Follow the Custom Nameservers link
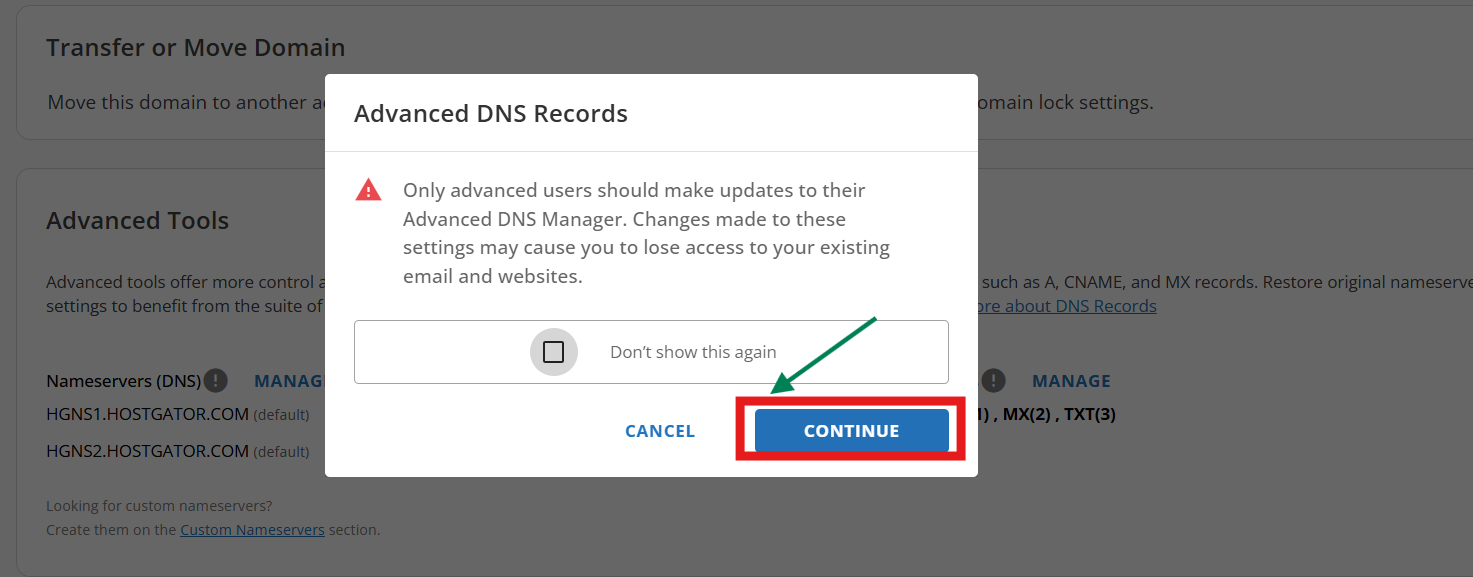The image size is (1473, 577). (x=252, y=530)
